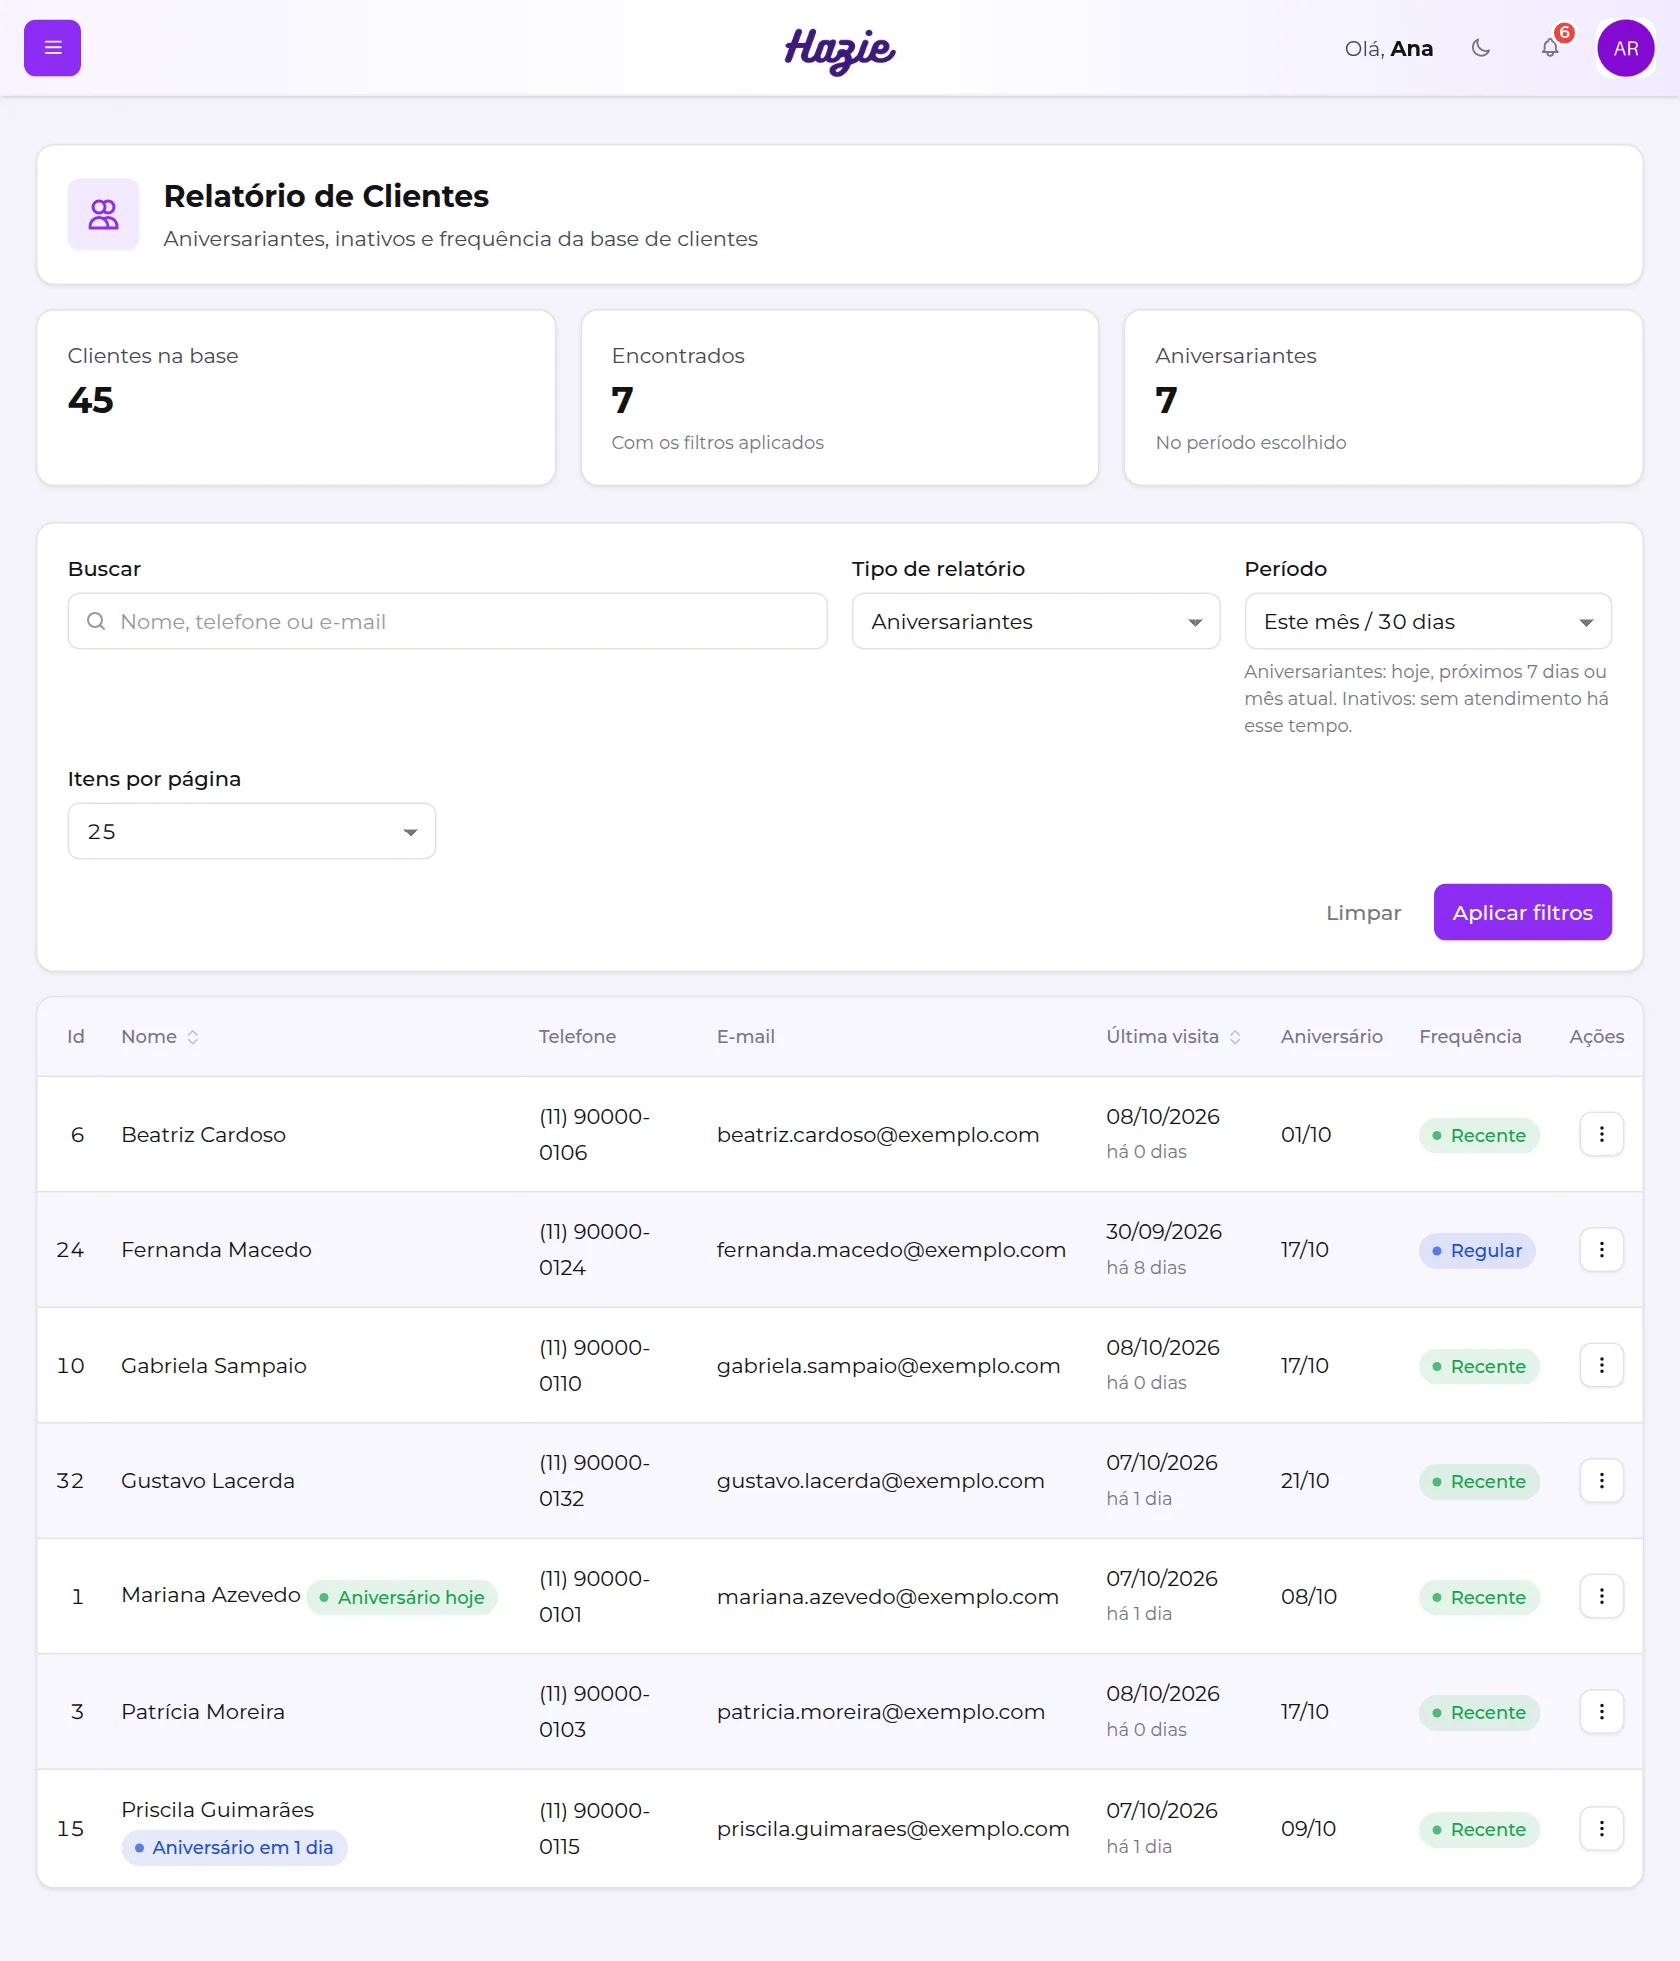Click email beatriz.cardoso@exemplo.com
This screenshot has width=1680, height=1961.
pos(878,1135)
